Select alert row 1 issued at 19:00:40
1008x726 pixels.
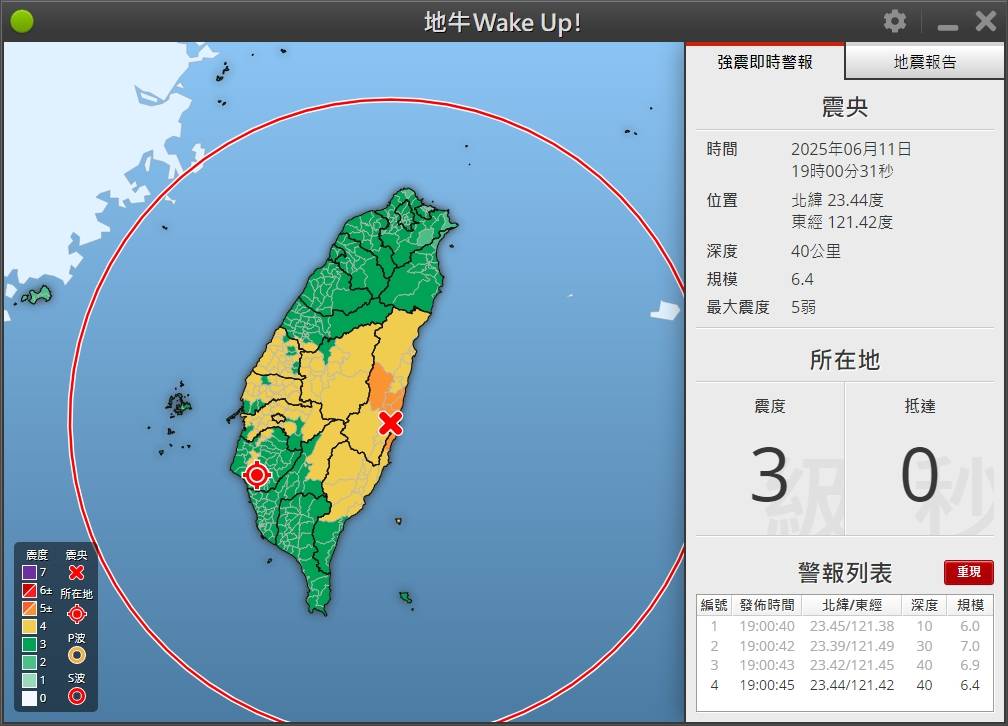(x=845, y=626)
